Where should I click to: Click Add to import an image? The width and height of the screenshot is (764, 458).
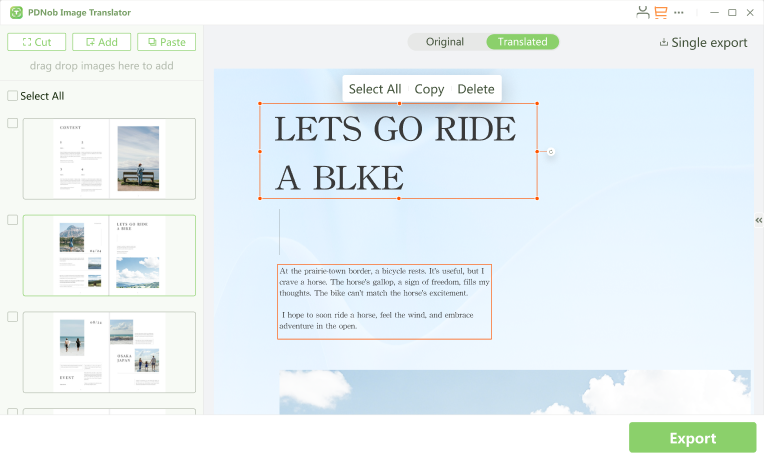click(101, 42)
